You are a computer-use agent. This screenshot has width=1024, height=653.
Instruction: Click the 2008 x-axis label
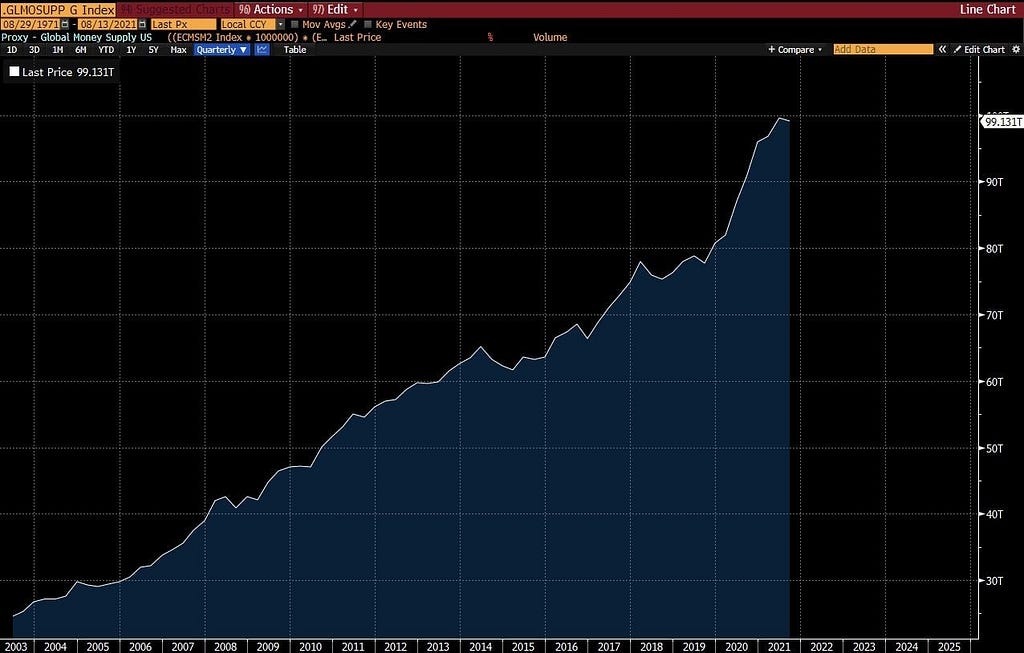pyautogui.click(x=225, y=646)
